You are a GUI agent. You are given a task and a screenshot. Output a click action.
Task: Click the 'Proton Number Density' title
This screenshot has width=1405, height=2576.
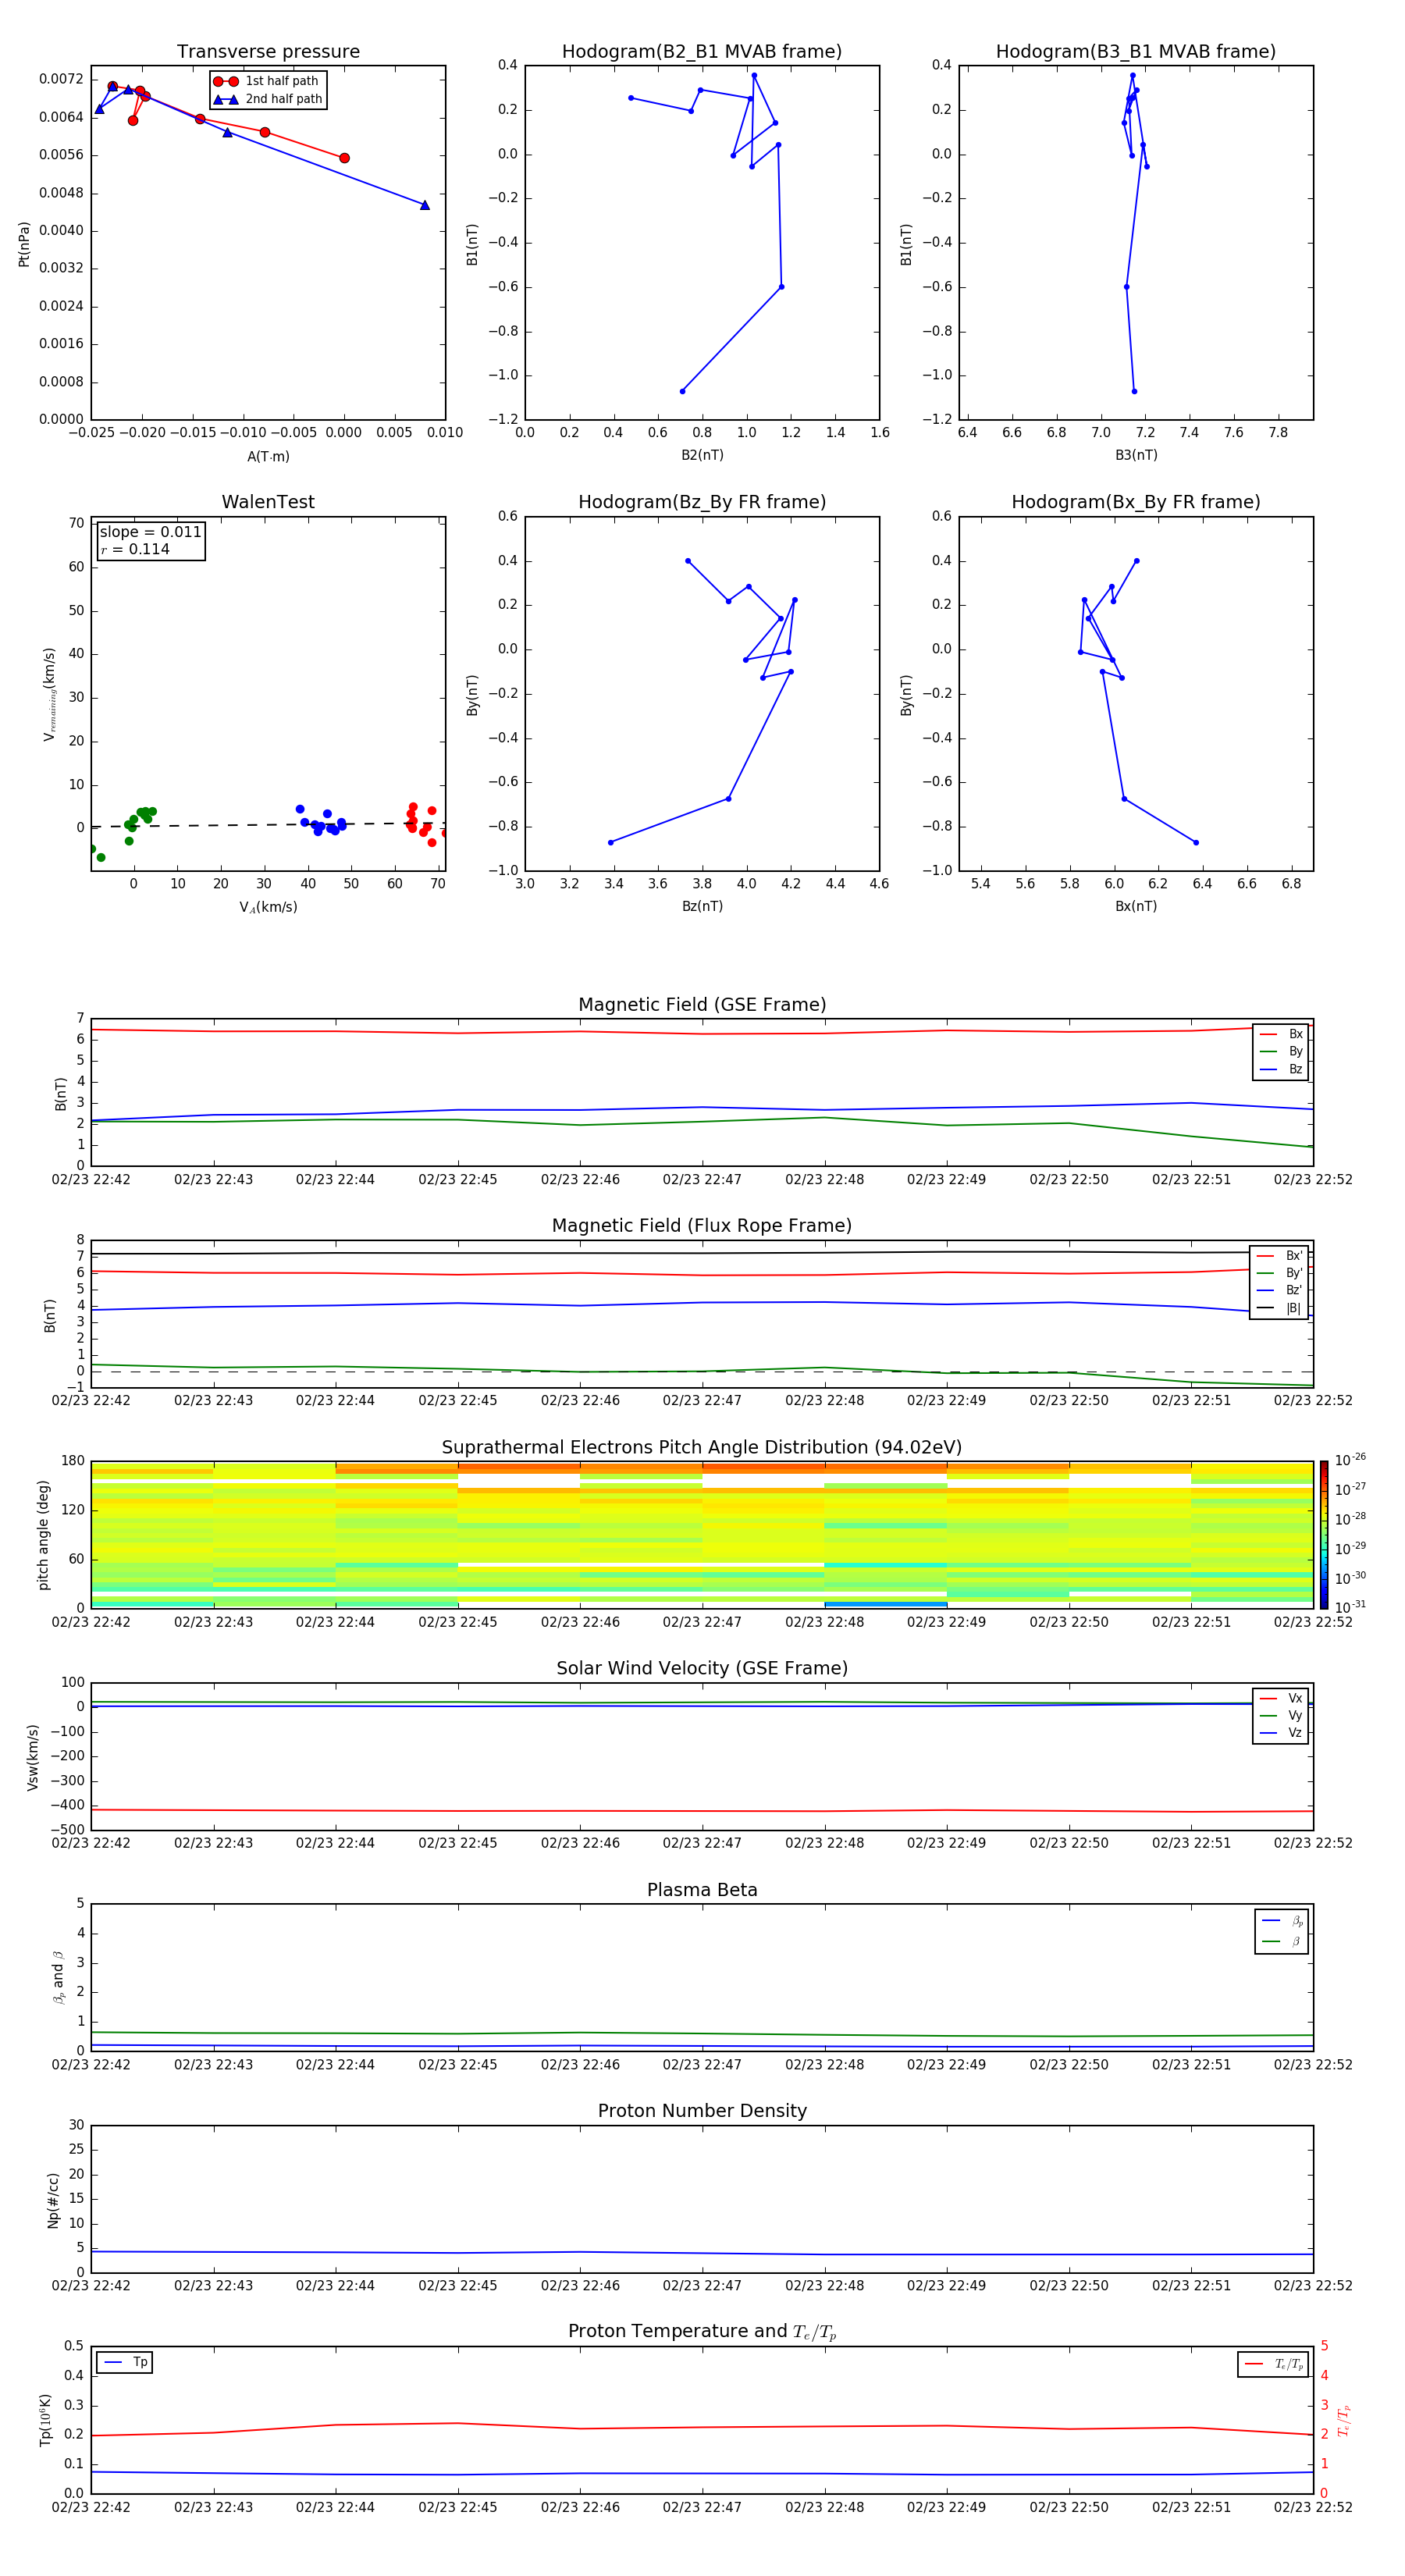(702, 2111)
